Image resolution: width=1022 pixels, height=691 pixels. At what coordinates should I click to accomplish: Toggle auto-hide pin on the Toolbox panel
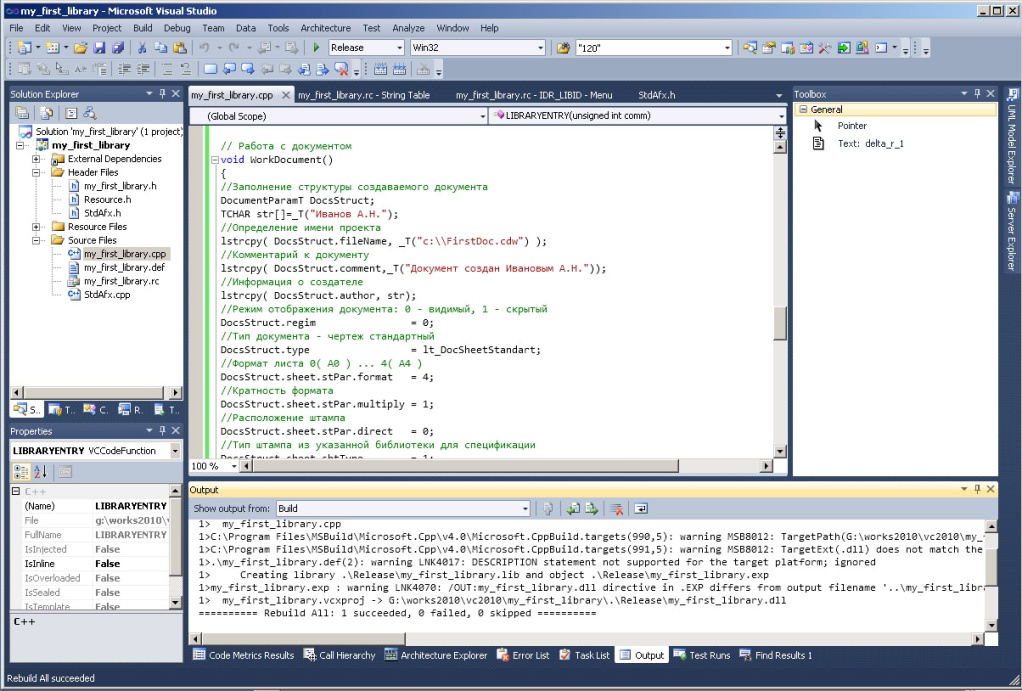pyautogui.click(x=977, y=94)
